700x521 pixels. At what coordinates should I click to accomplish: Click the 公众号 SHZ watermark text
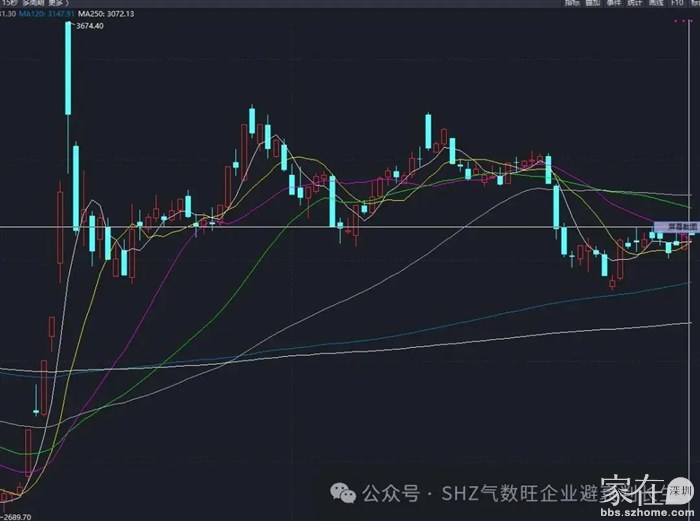coord(480,494)
